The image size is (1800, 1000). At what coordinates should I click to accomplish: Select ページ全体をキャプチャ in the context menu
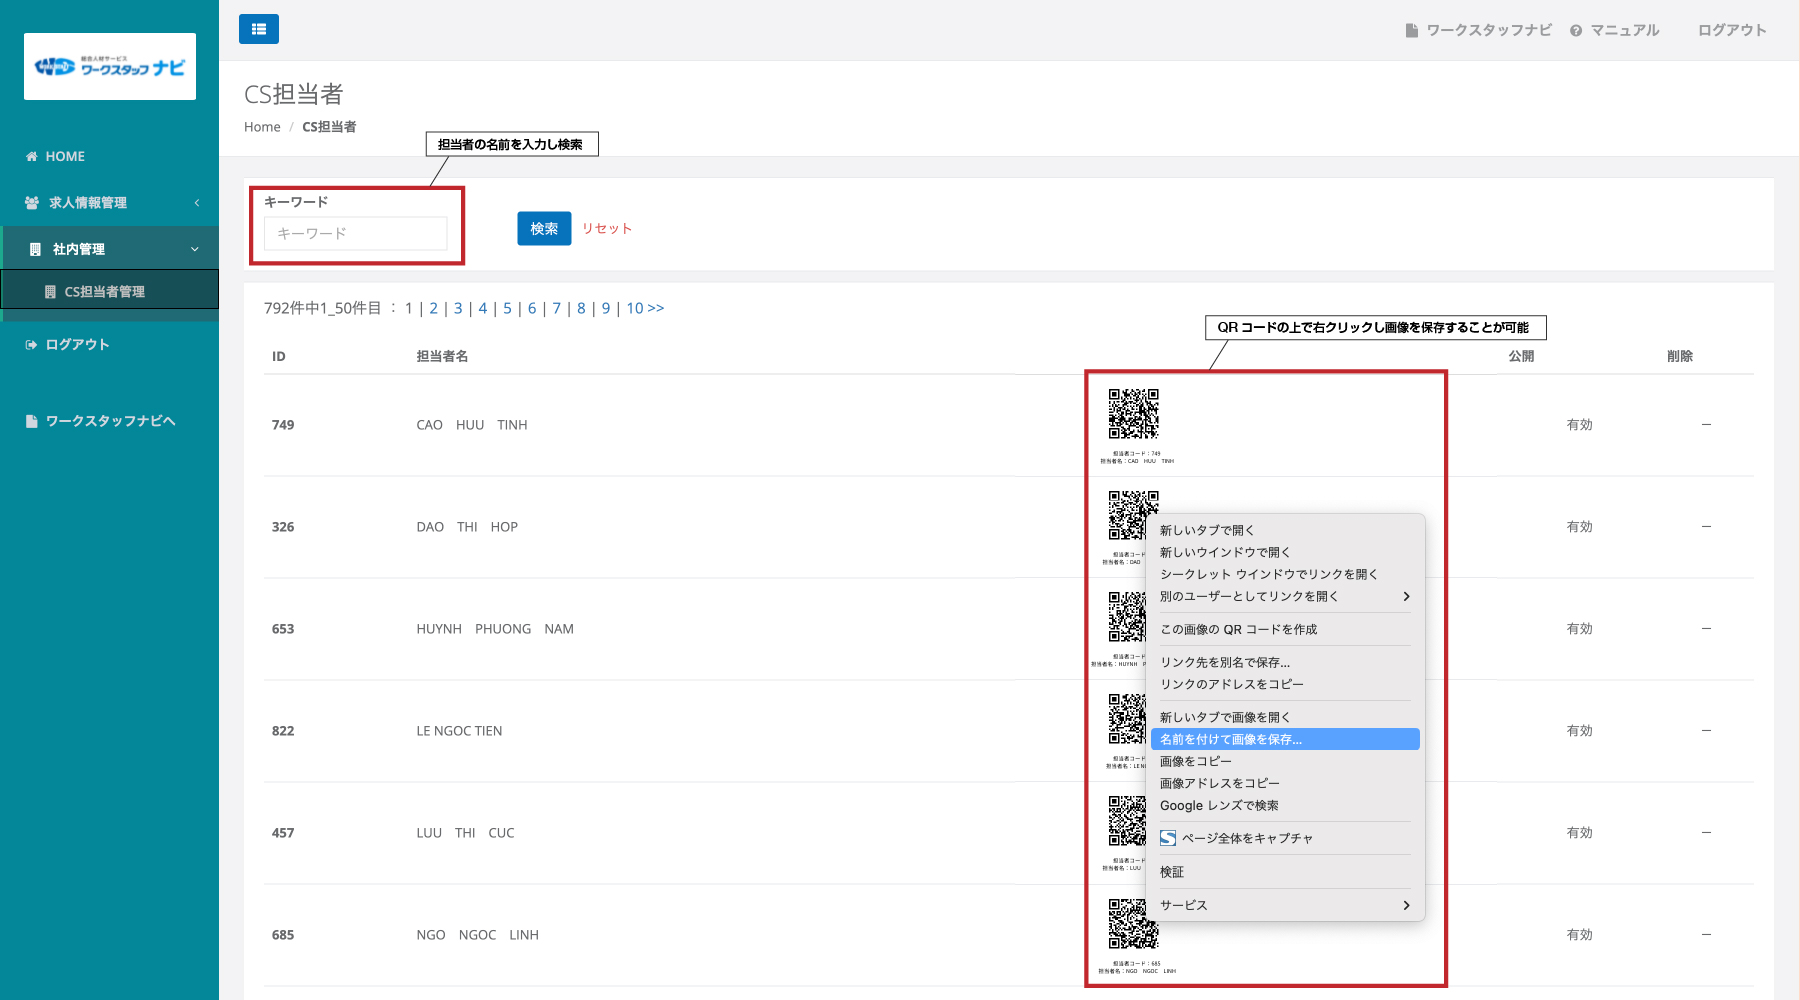(1247, 838)
